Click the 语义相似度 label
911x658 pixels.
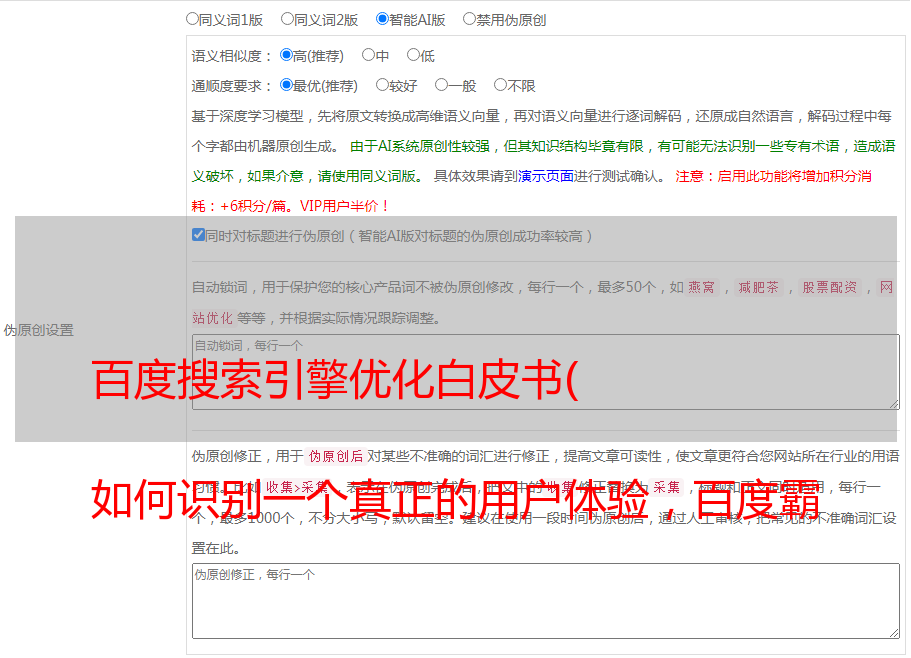tap(232, 56)
